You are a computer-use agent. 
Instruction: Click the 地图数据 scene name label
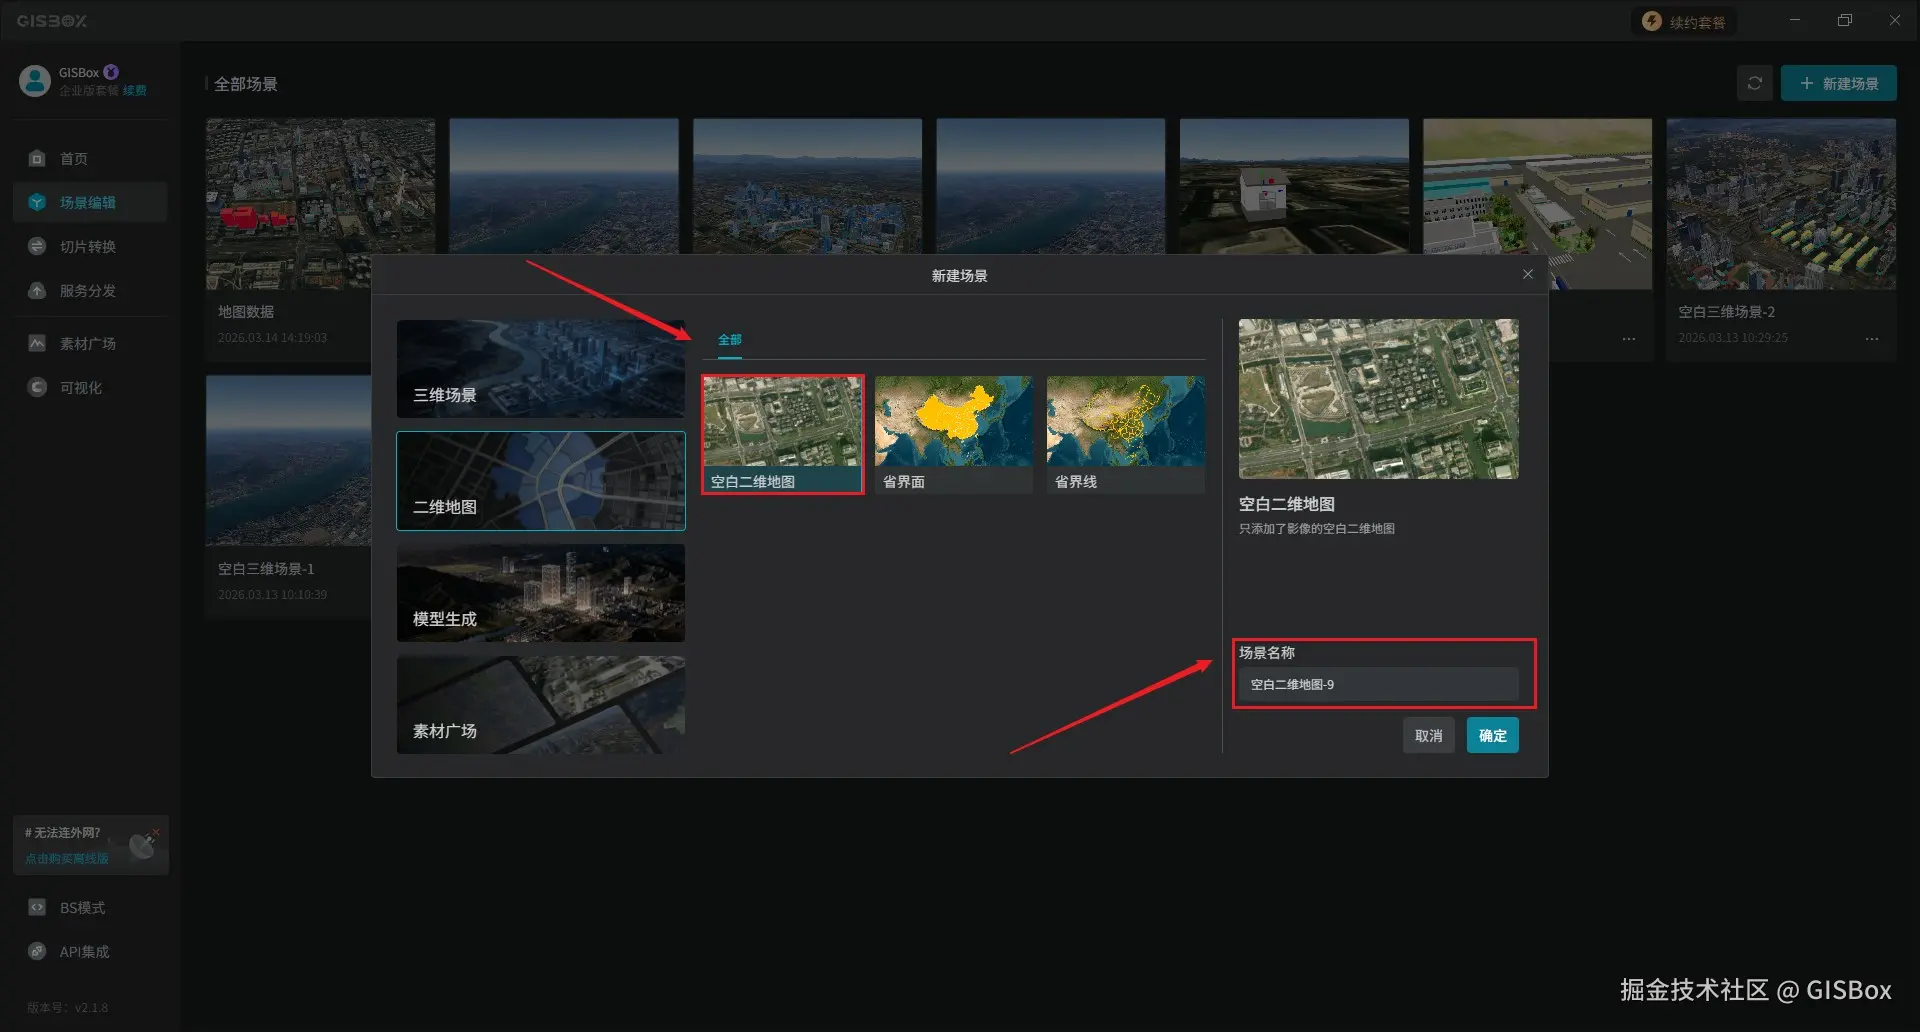(246, 312)
